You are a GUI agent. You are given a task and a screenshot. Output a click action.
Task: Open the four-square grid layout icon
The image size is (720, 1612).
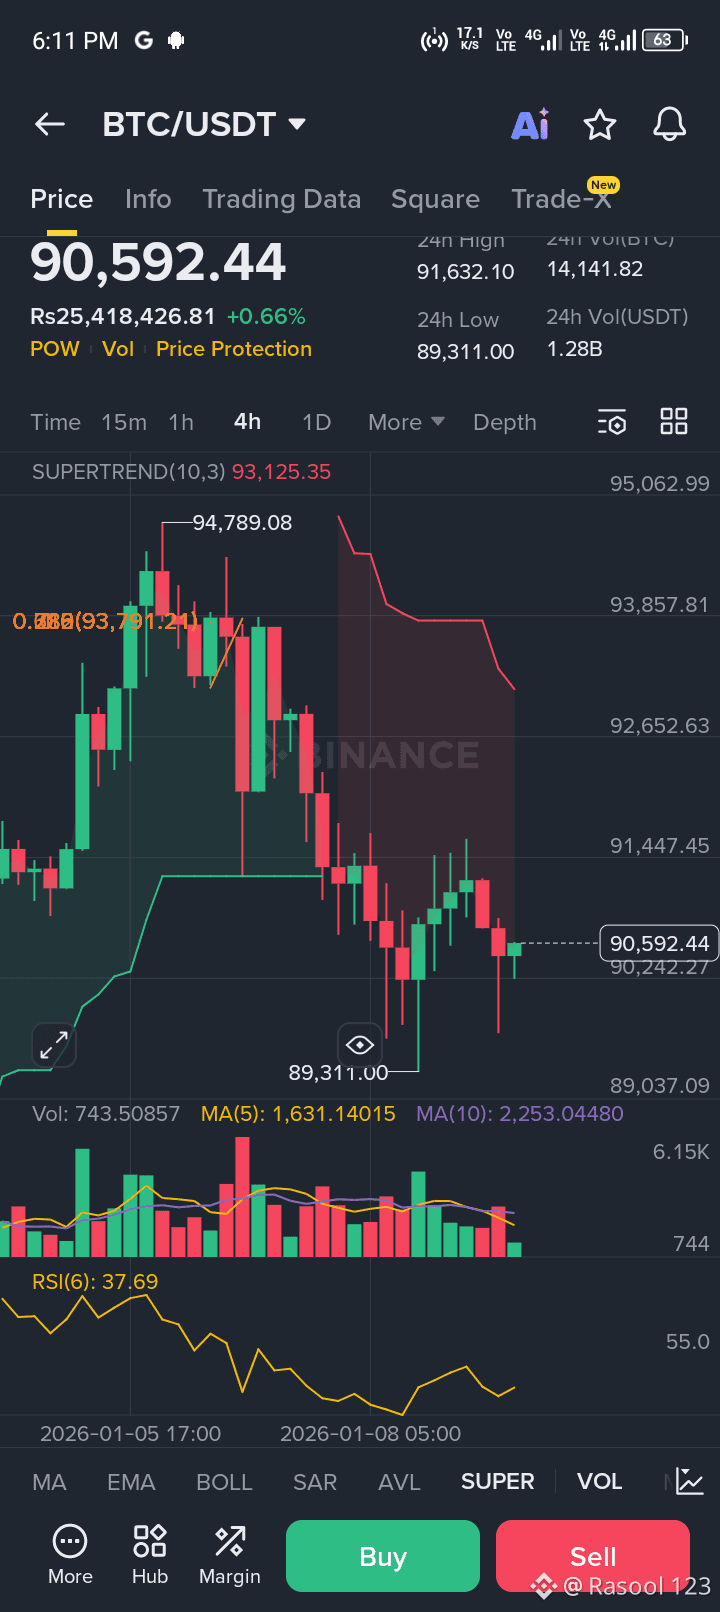(x=674, y=421)
